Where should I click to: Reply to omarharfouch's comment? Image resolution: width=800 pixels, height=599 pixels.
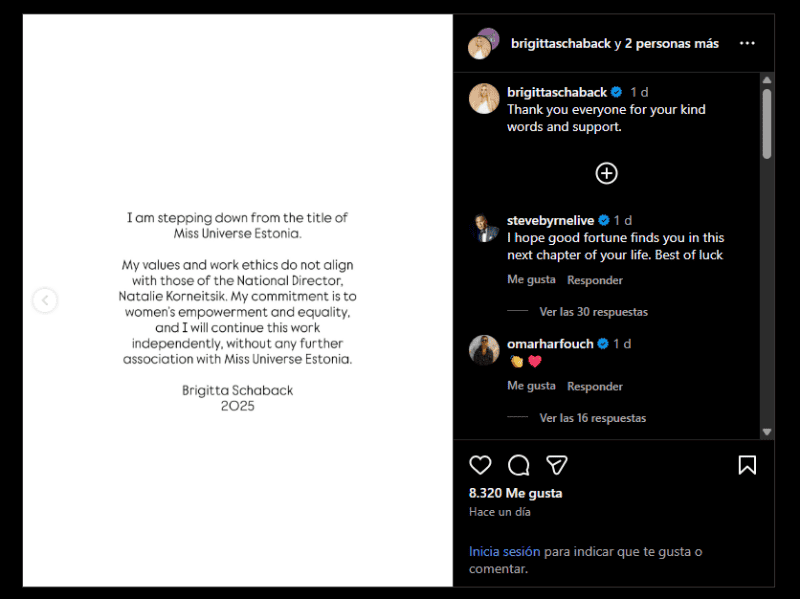point(595,386)
